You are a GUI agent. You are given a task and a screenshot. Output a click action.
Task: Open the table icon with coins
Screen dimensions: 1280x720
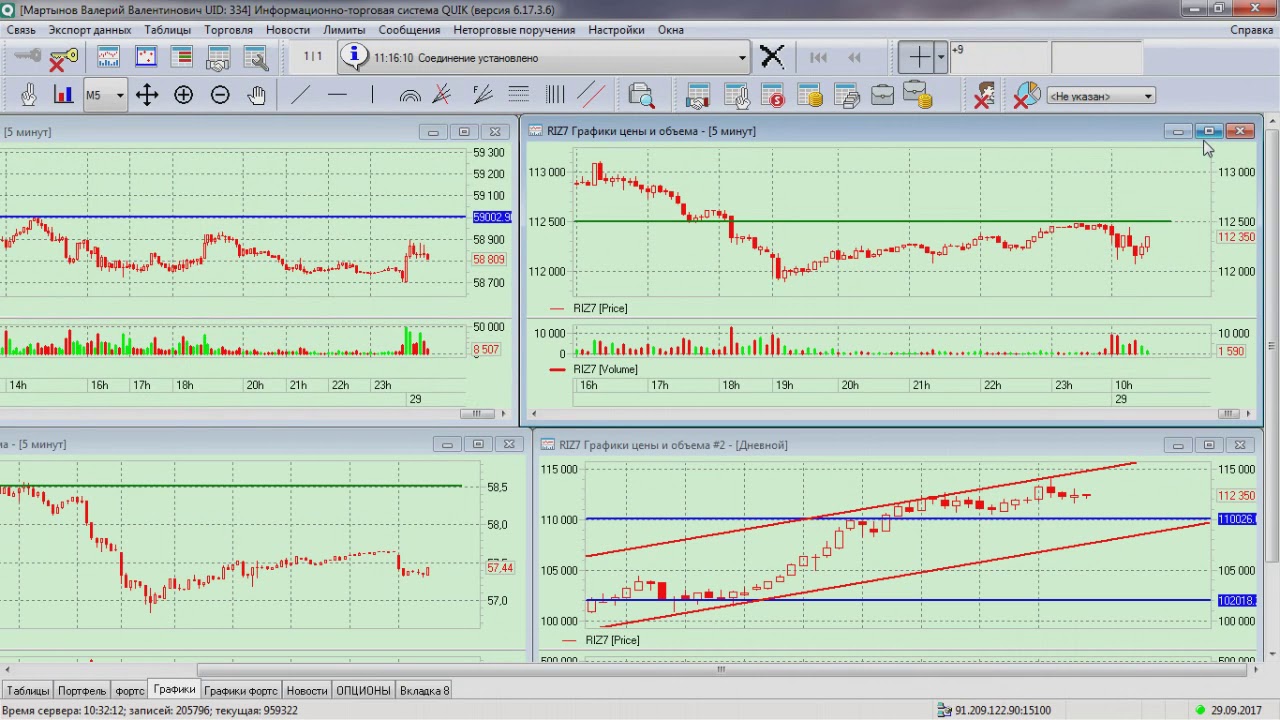pos(809,96)
